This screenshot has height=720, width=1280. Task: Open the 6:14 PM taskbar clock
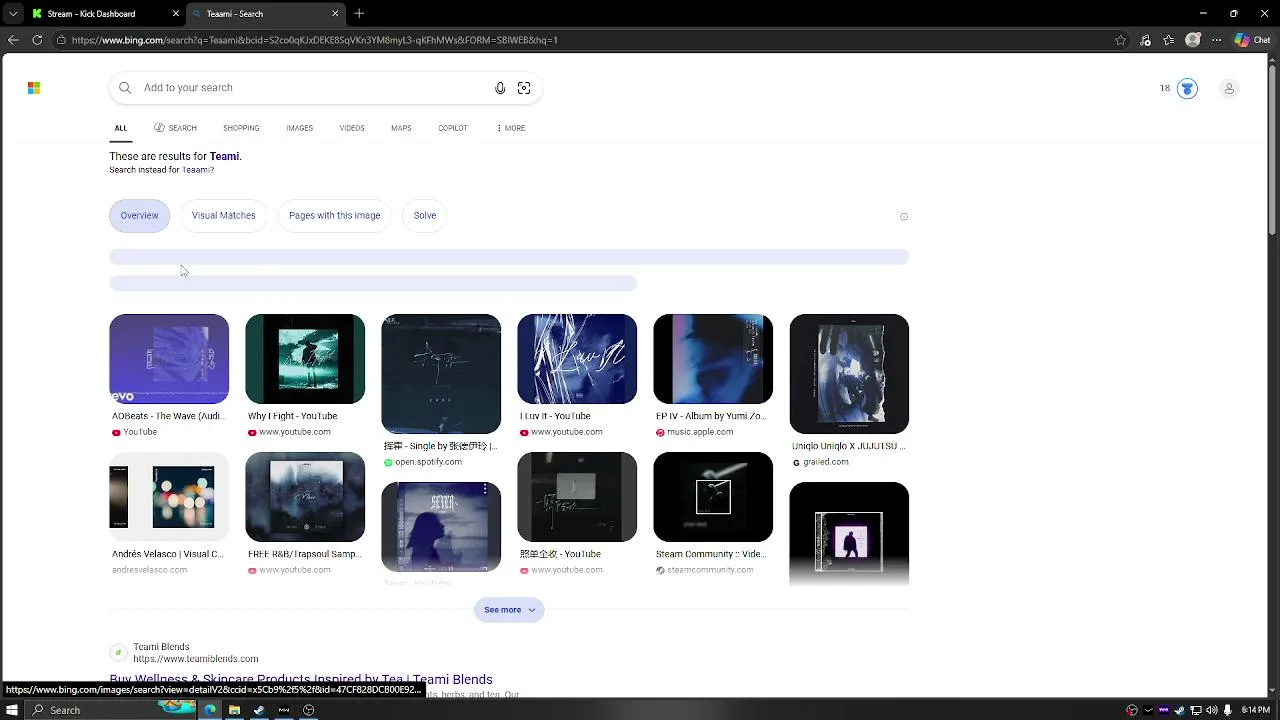(x=1256, y=710)
